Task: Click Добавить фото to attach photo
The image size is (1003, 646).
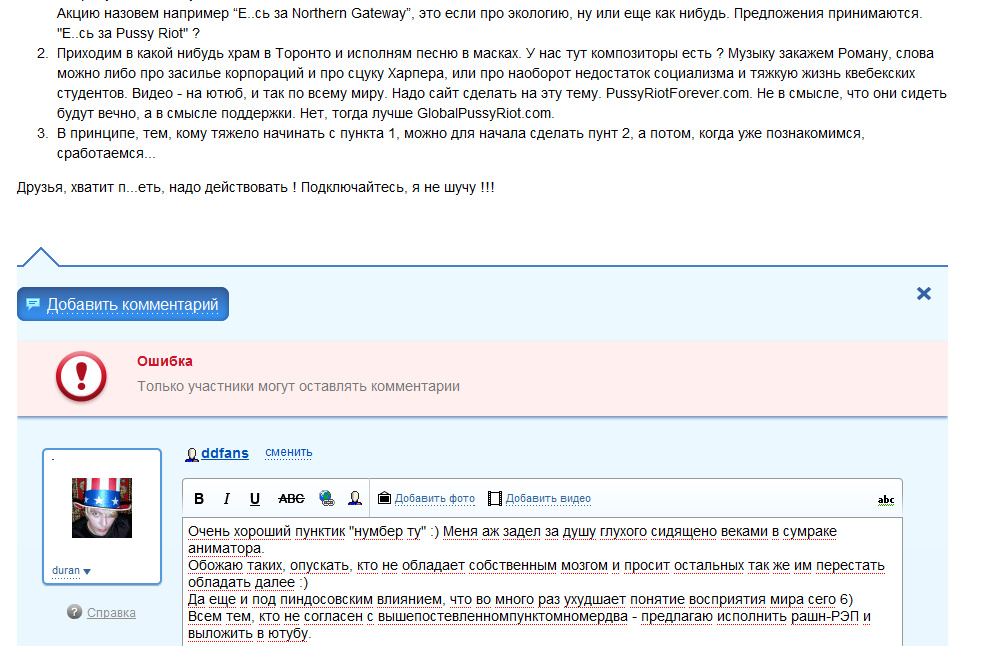Action: [434, 499]
